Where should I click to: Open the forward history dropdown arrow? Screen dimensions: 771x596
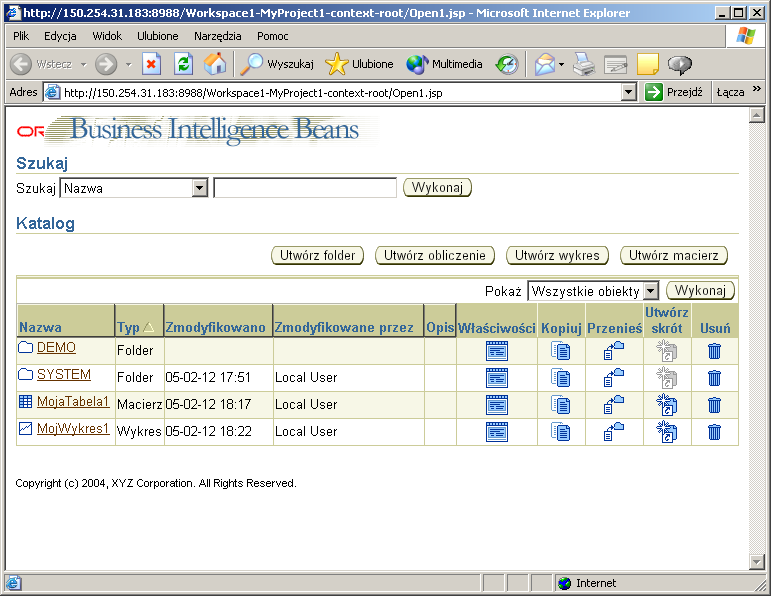tap(128, 64)
